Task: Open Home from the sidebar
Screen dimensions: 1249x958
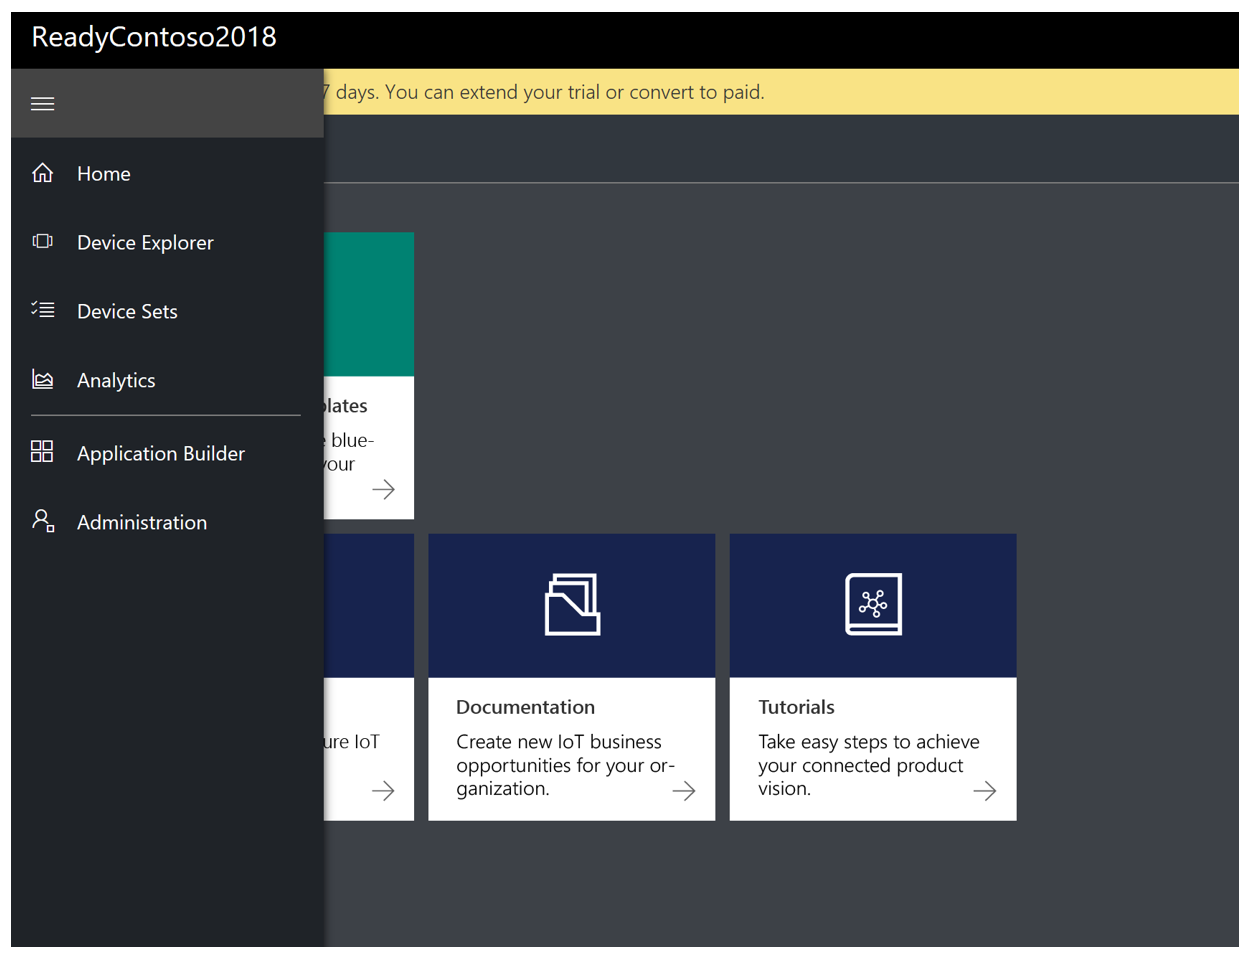Action: click(167, 173)
